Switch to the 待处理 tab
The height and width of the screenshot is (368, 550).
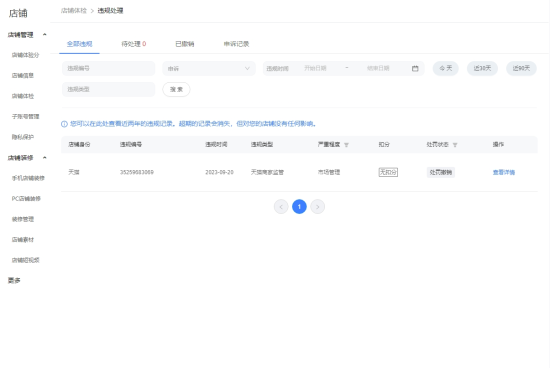coord(134,44)
